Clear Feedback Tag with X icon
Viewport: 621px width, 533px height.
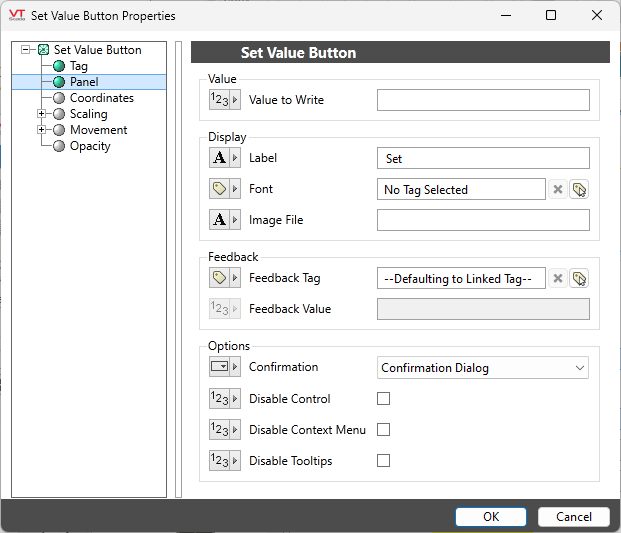pyautogui.click(x=558, y=279)
